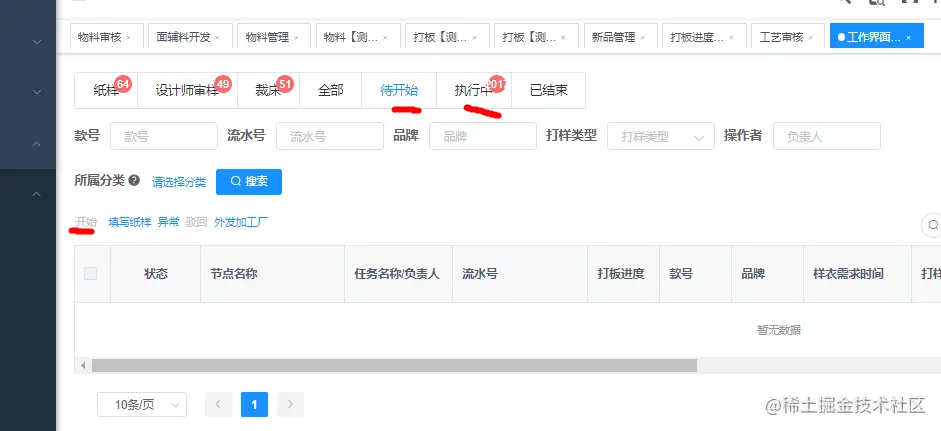Viewport: 941px width, 431px height.
Task: Go to the next page arrow
Action: (290, 405)
